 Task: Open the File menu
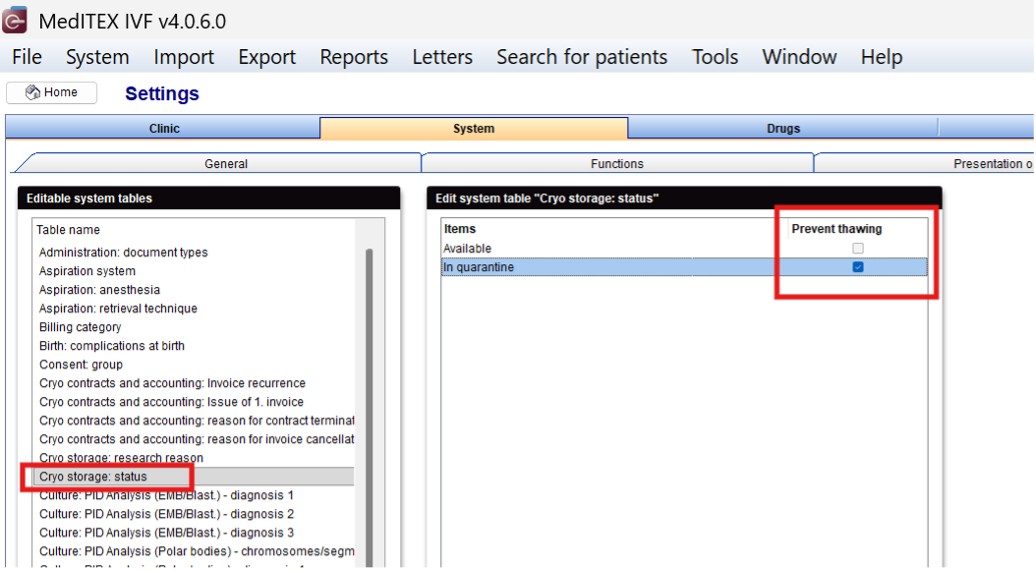pyautogui.click(x=27, y=57)
